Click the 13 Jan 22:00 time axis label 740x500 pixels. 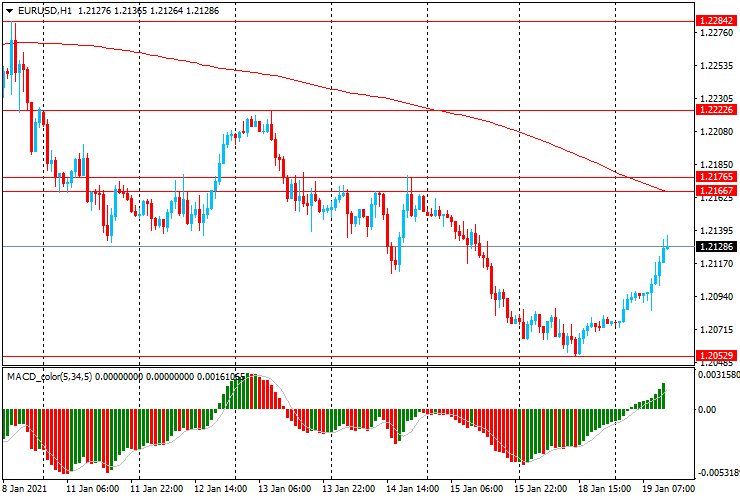(x=348, y=489)
